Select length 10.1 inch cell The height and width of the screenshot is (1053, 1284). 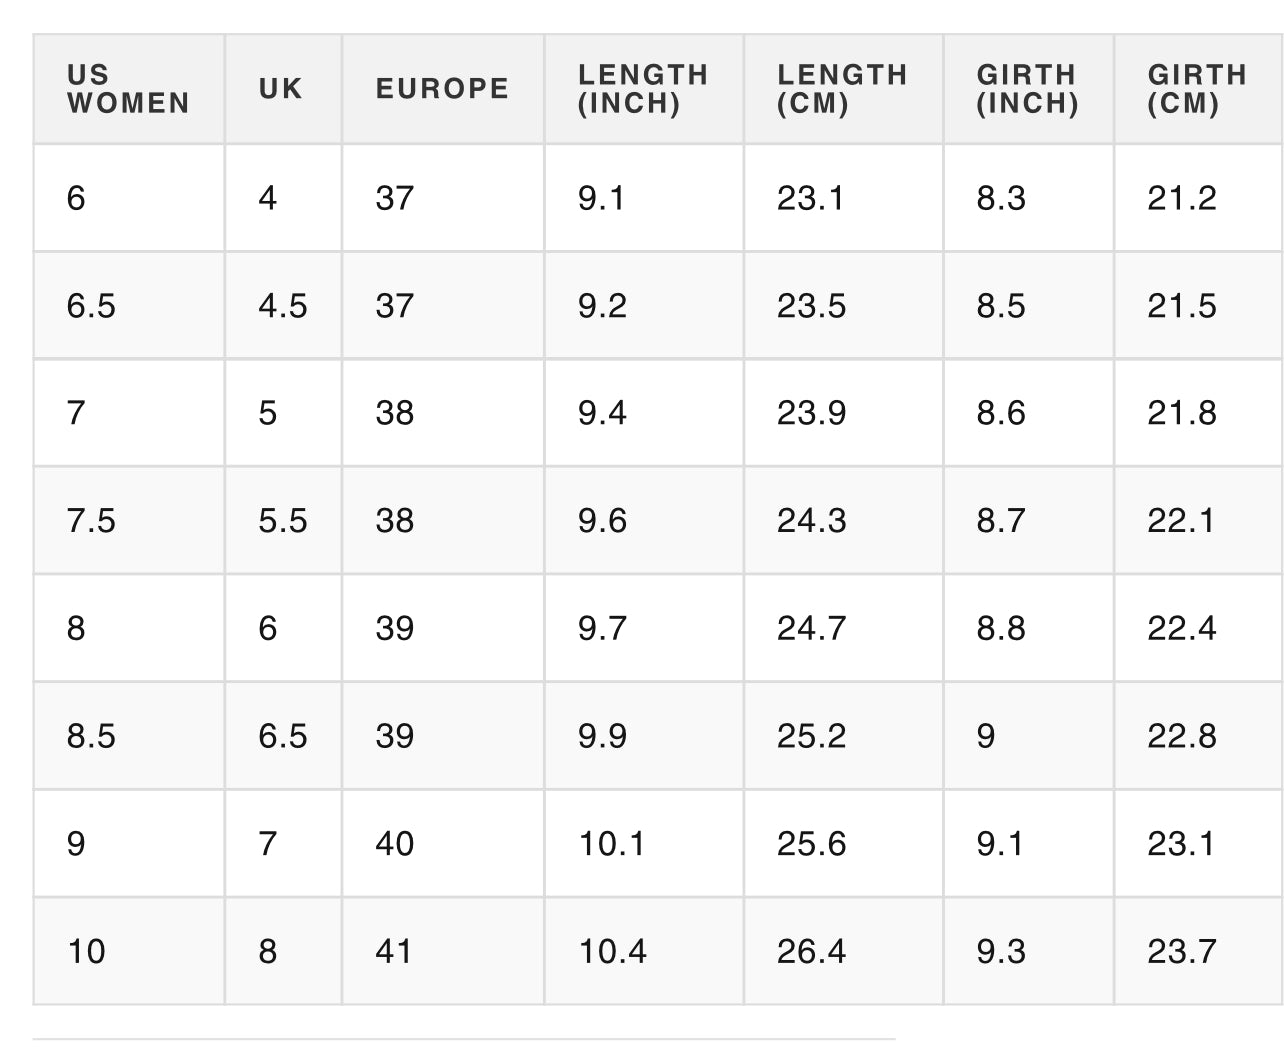644,843
